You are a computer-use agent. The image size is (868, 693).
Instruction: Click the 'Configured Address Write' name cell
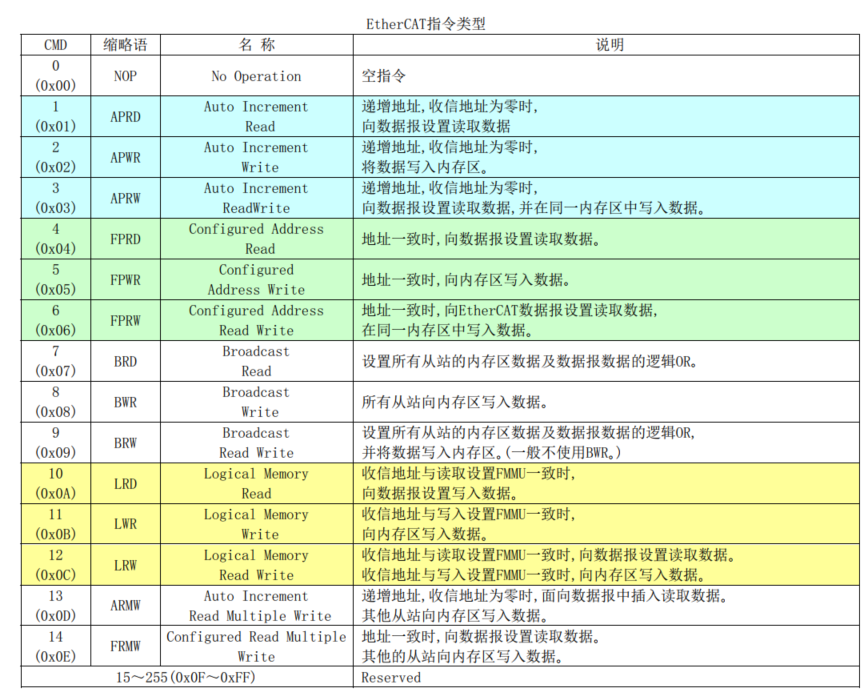[257, 280]
